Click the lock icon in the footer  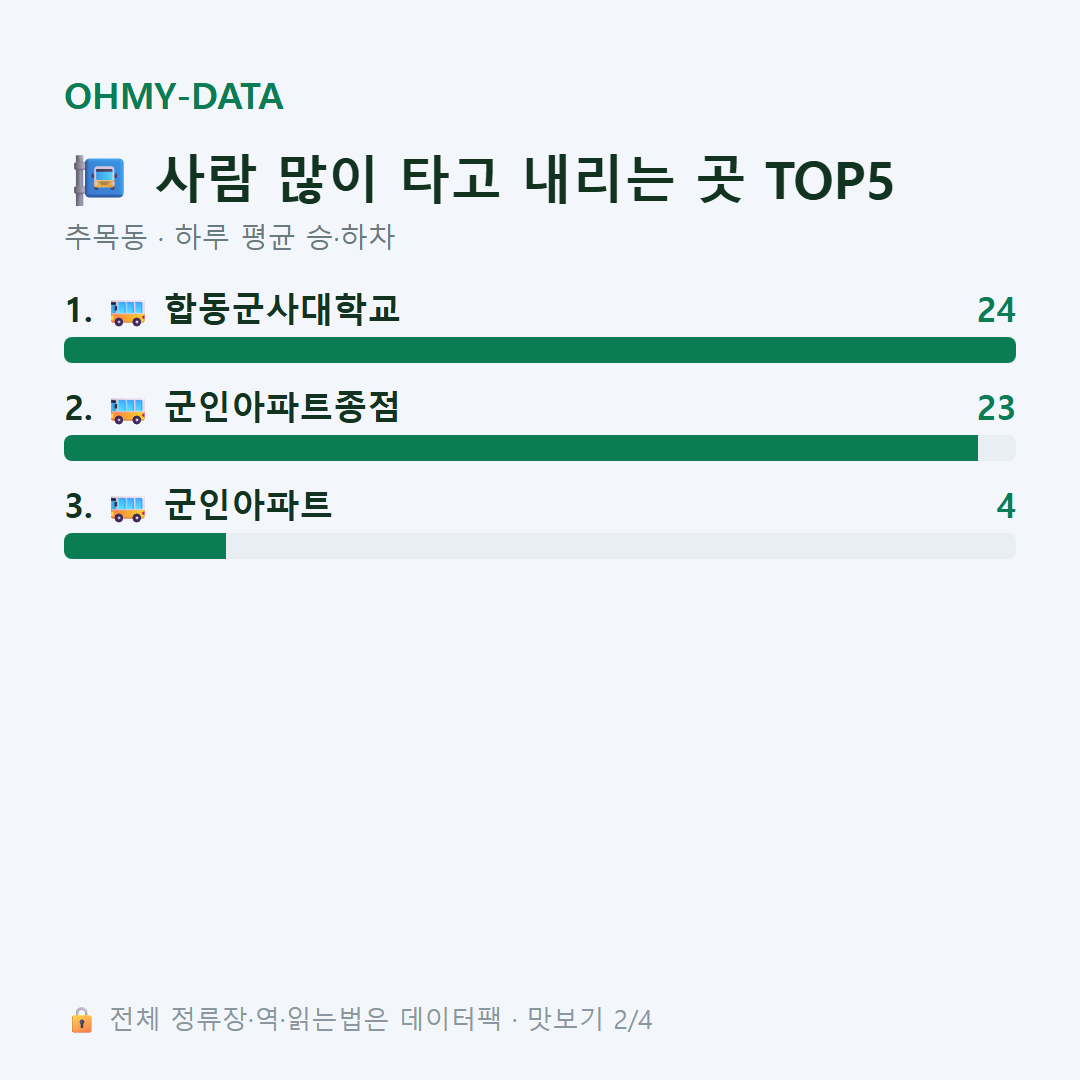[x=81, y=1020]
